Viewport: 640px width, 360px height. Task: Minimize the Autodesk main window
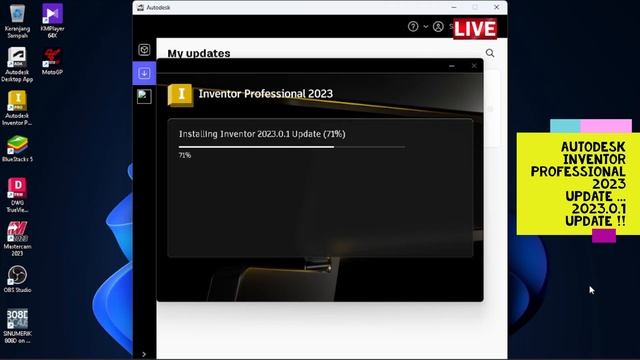454,7
